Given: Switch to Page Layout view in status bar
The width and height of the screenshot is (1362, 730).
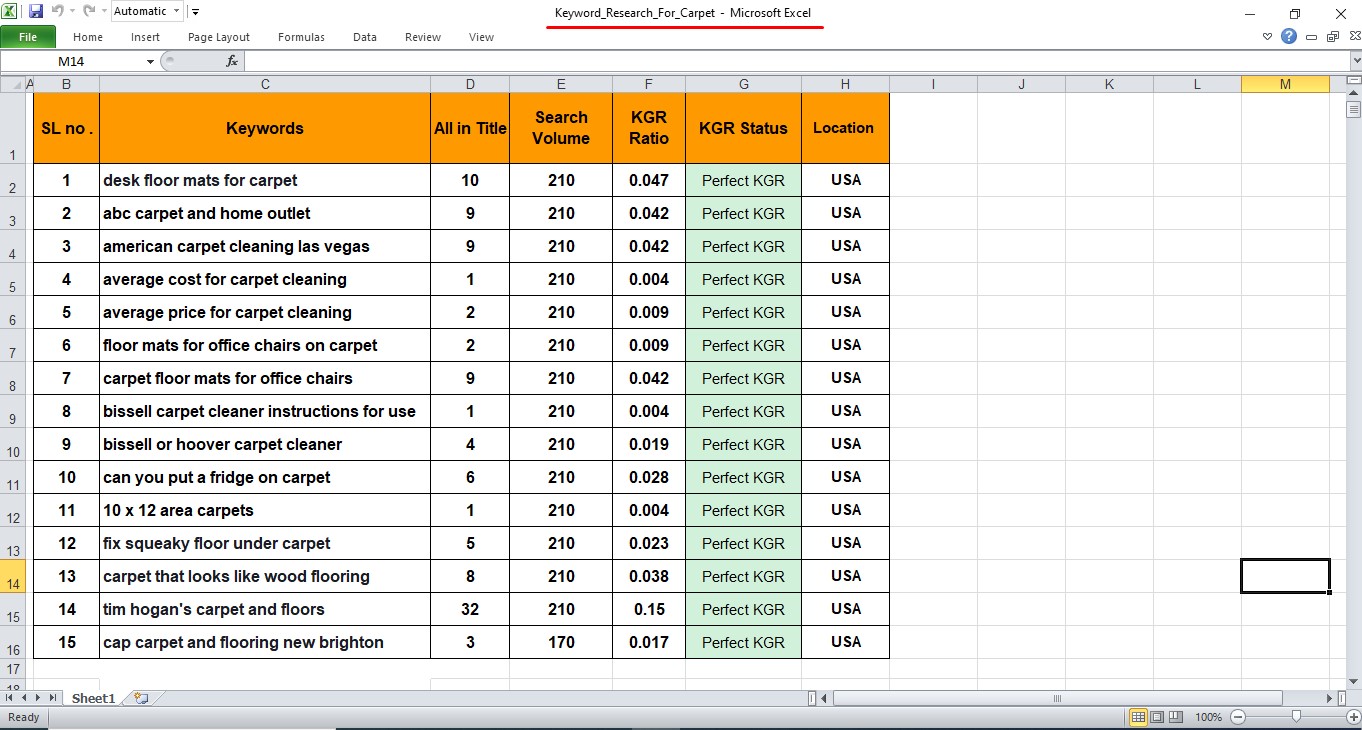Looking at the screenshot, I should click(x=1157, y=717).
